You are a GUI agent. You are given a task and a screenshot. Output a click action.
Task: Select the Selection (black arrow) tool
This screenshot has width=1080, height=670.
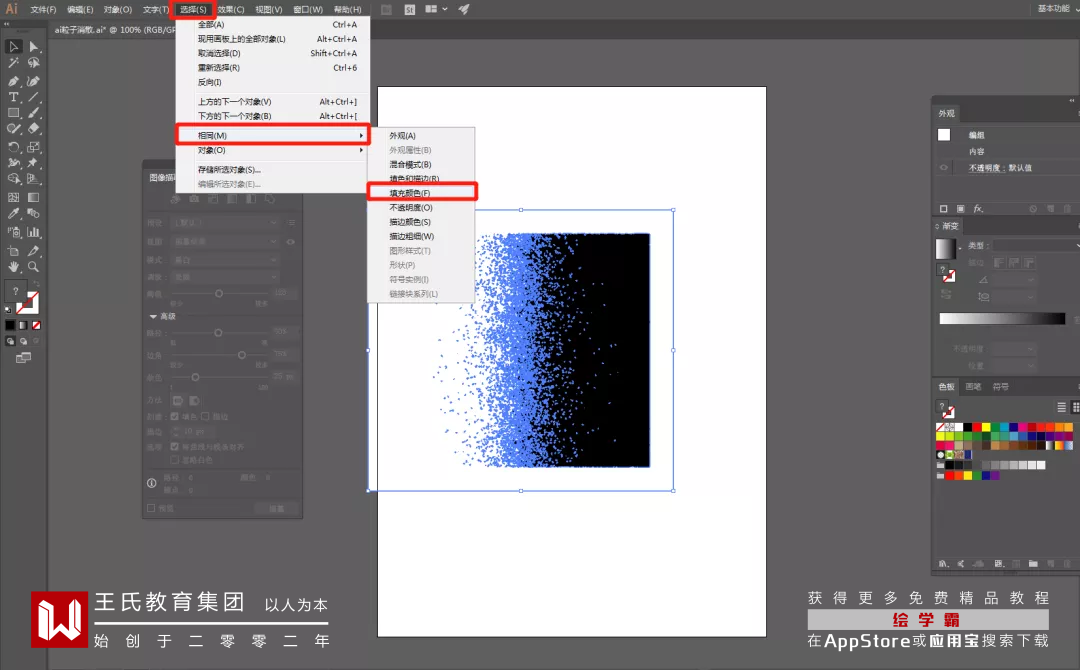click(13, 47)
